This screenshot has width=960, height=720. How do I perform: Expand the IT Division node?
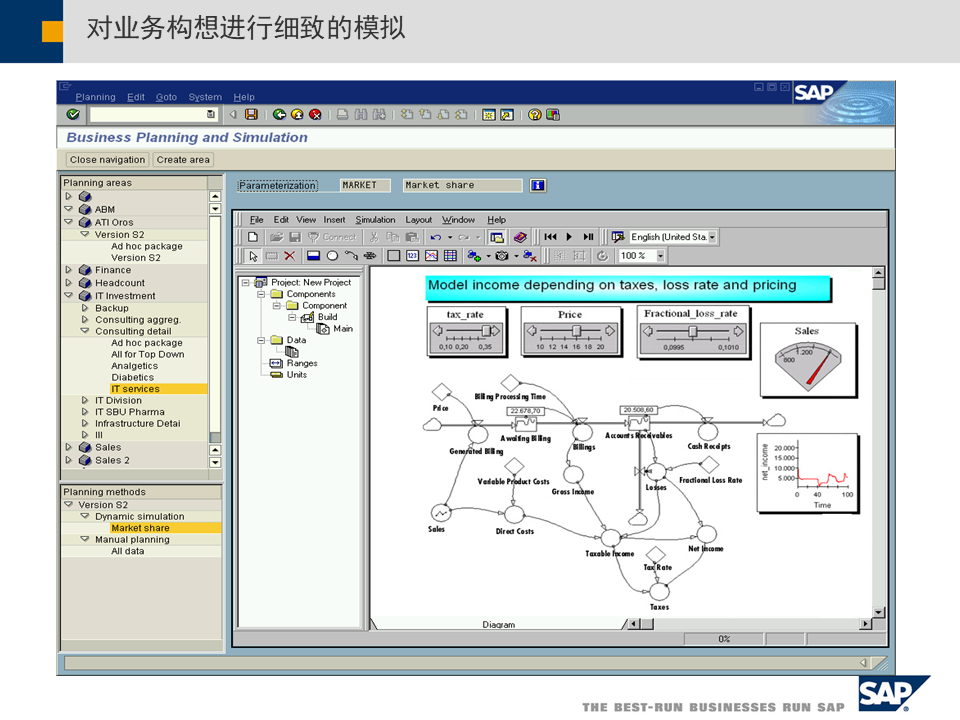point(85,400)
